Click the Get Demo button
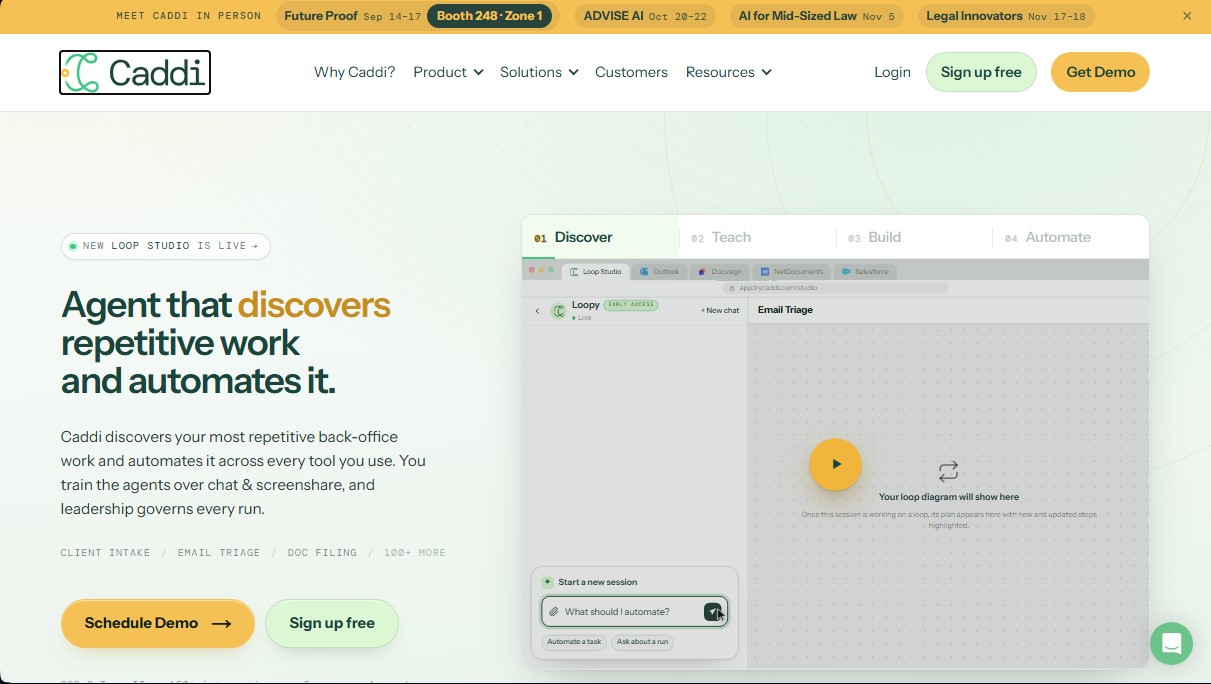 click(x=1100, y=72)
